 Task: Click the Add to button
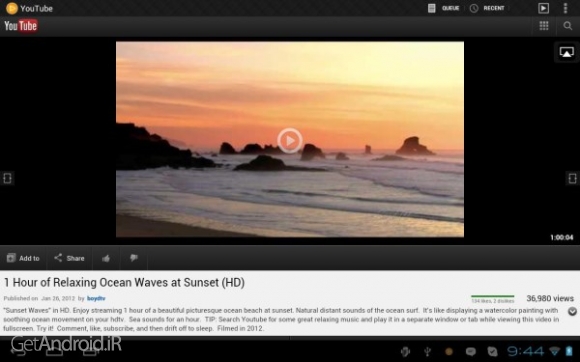tap(23, 258)
